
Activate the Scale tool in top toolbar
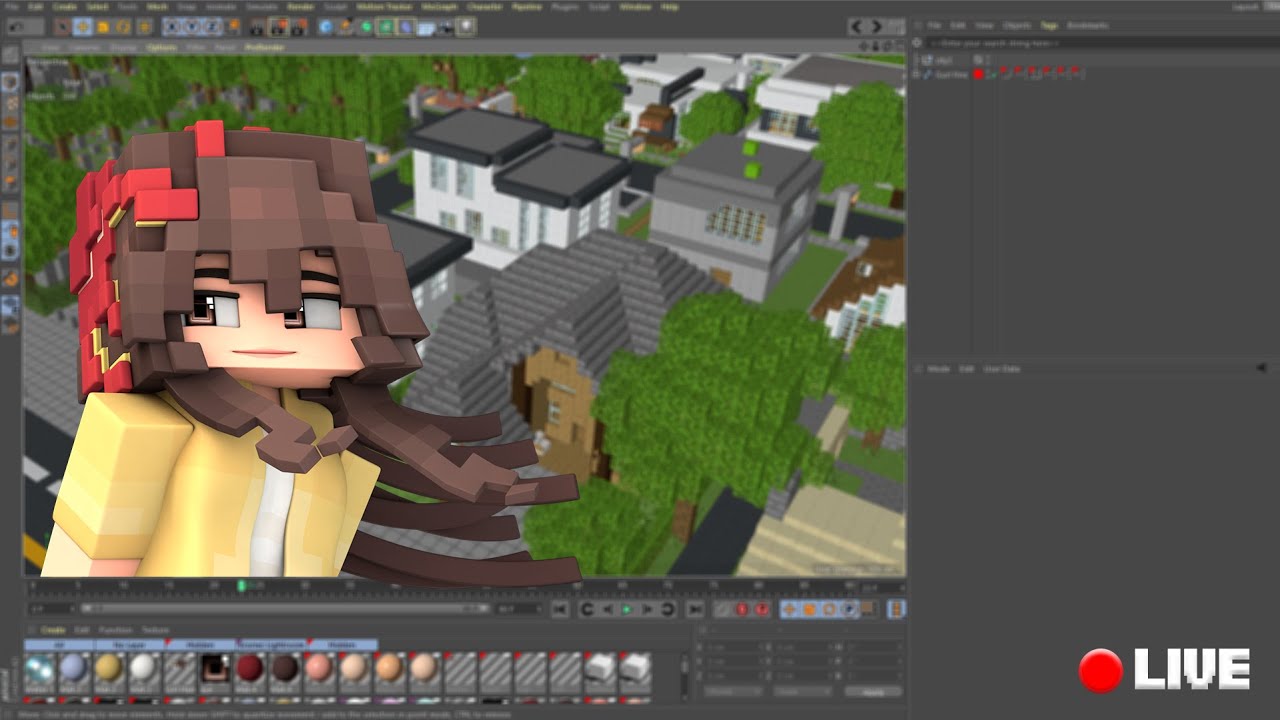coord(103,27)
